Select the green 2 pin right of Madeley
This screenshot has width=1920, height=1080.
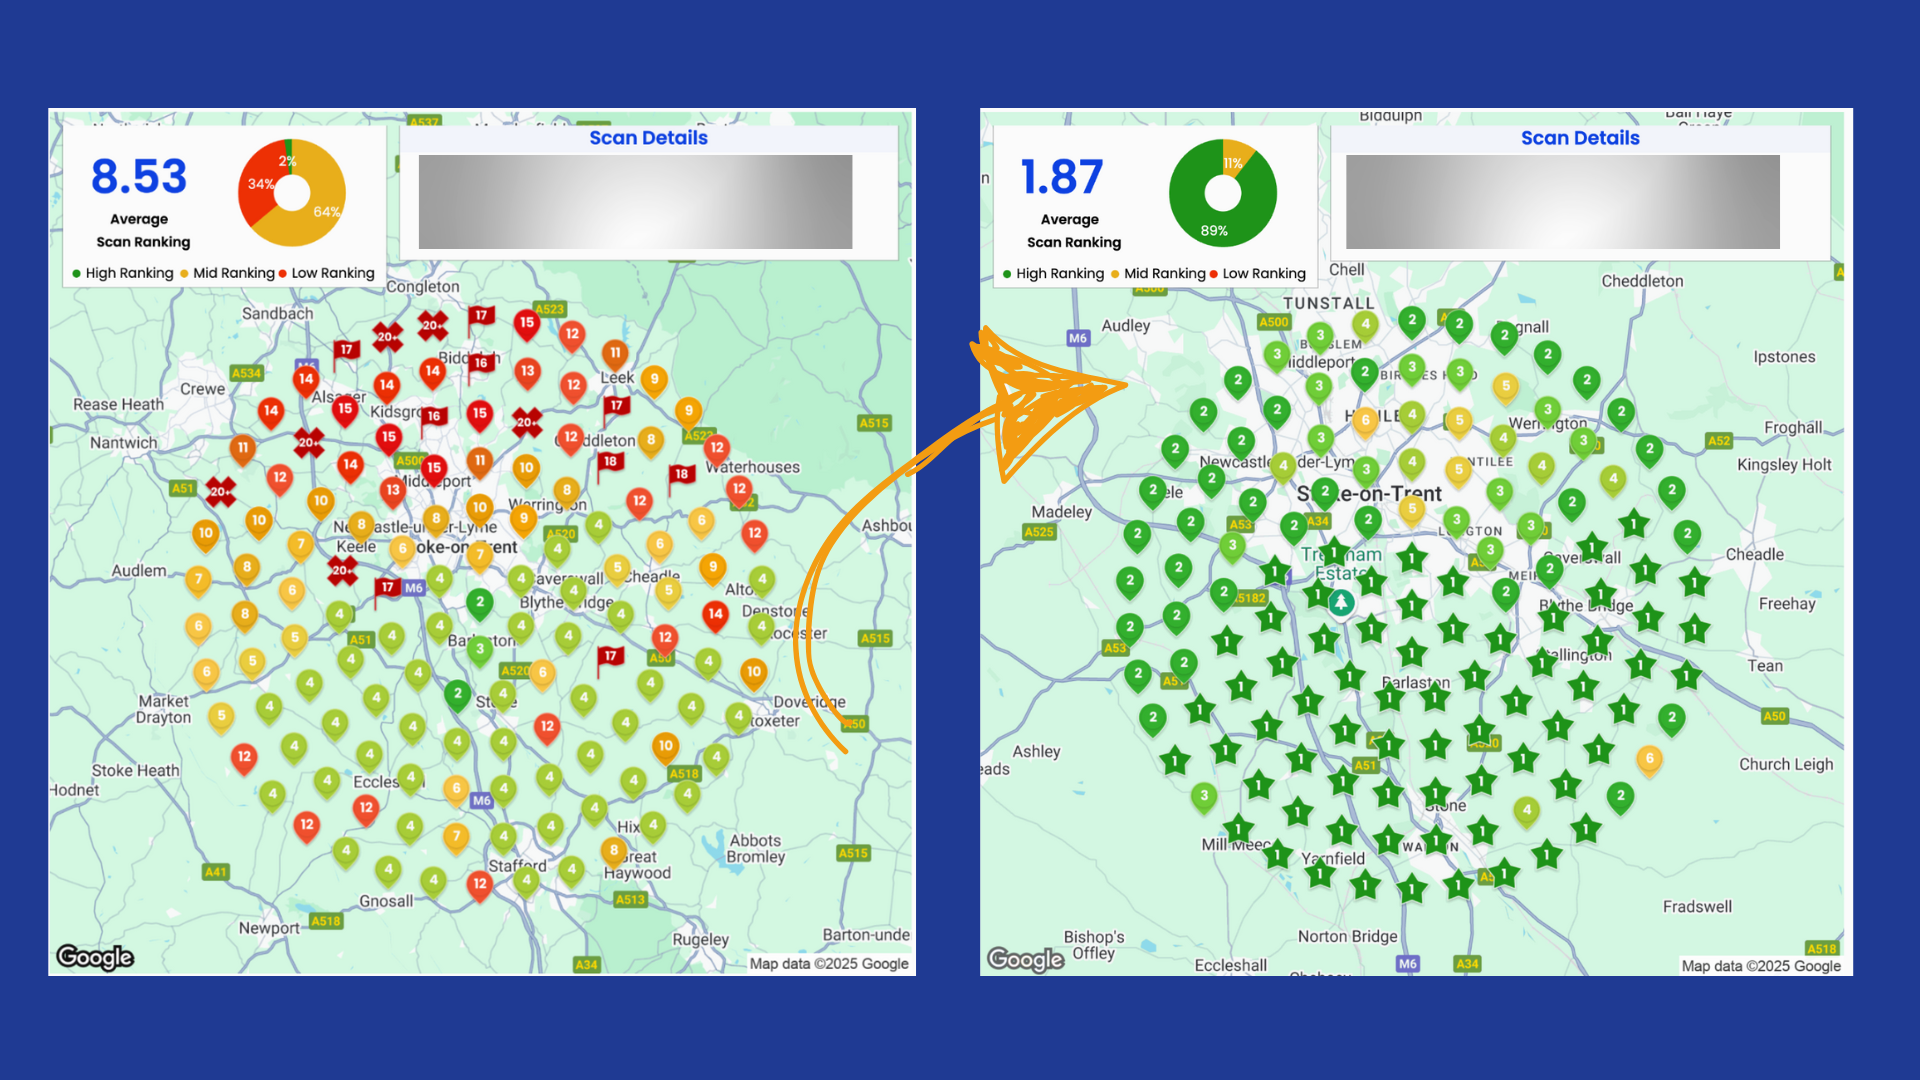click(1137, 535)
